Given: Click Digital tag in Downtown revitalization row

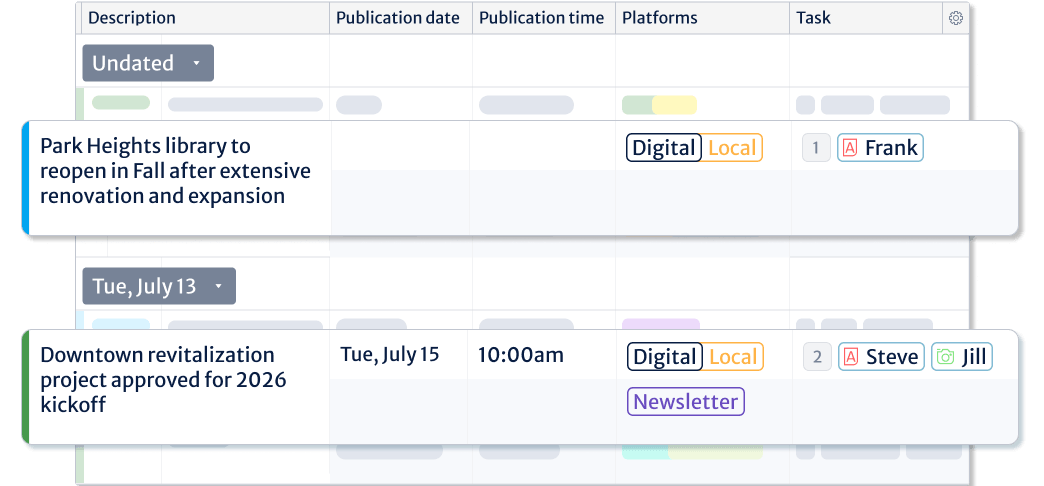Looking at the screenshot, I should pos(664,357).
